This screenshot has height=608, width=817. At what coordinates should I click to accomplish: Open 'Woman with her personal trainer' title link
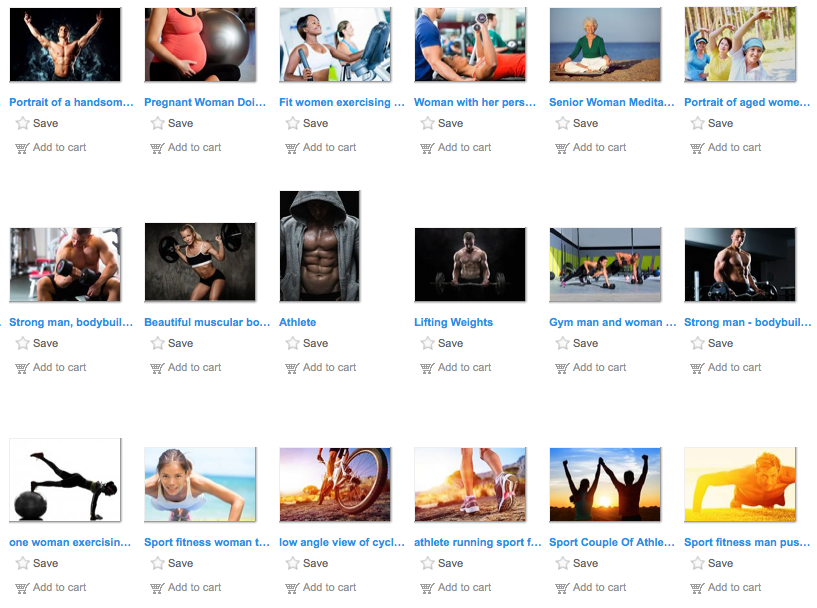click(475, 102)
